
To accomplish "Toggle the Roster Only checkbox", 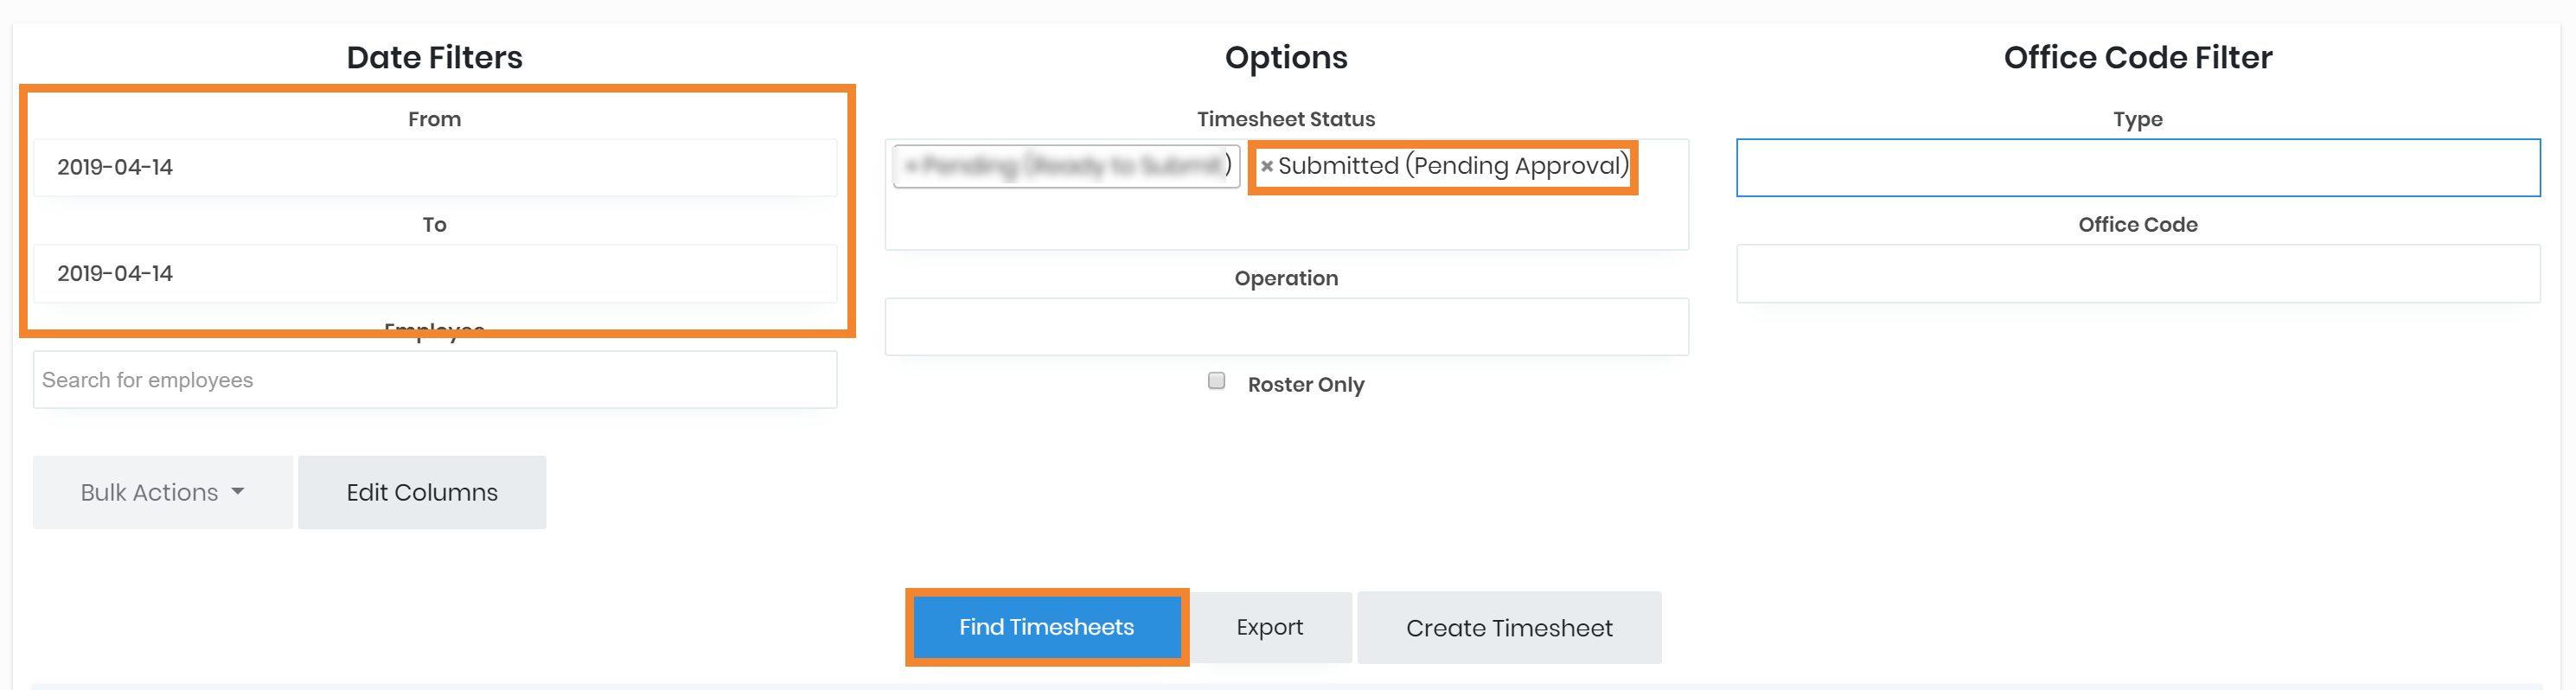I will tap(1216, 381).
